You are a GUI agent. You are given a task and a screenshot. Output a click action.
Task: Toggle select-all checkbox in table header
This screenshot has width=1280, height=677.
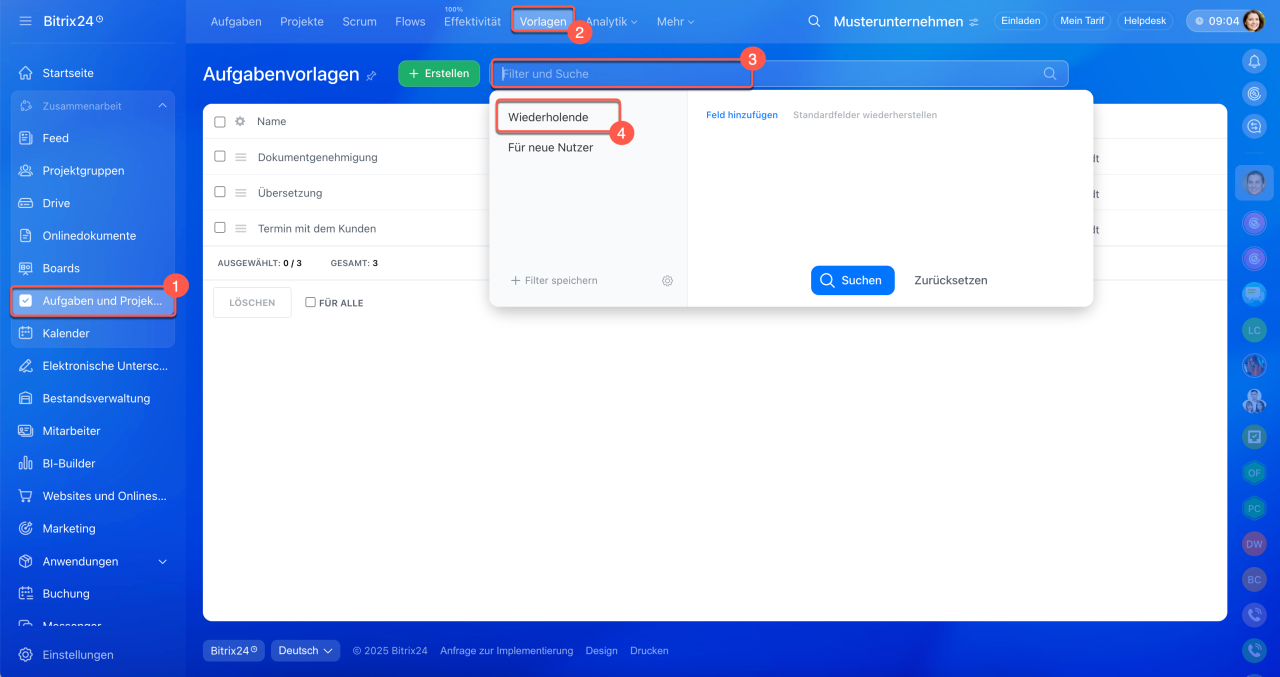pos(220,122)
